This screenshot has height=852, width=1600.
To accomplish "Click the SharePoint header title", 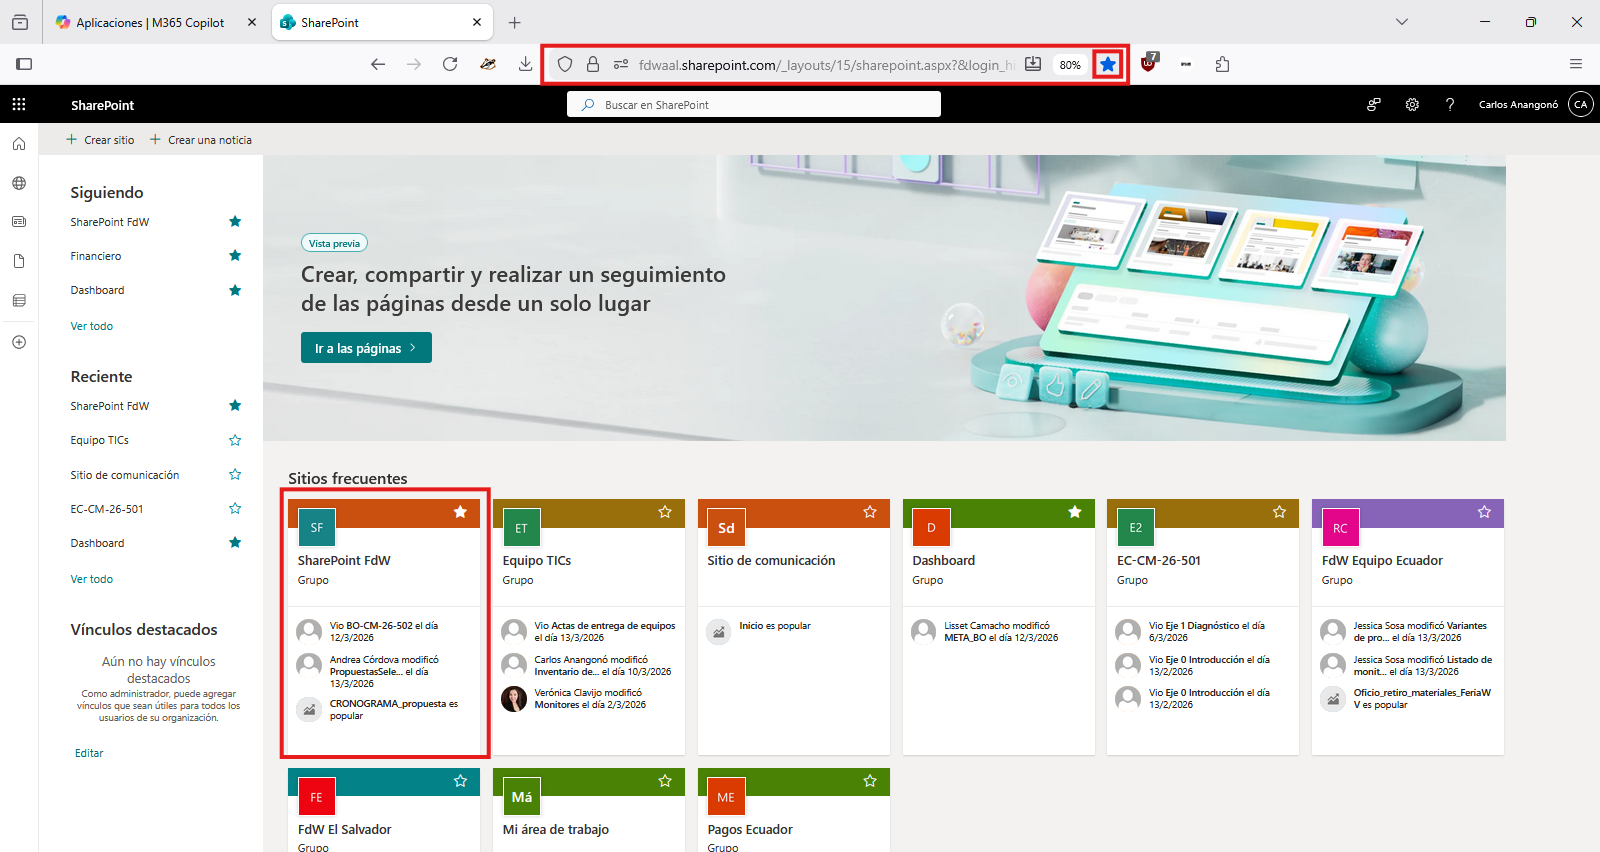I will click(x=102, y=105).
